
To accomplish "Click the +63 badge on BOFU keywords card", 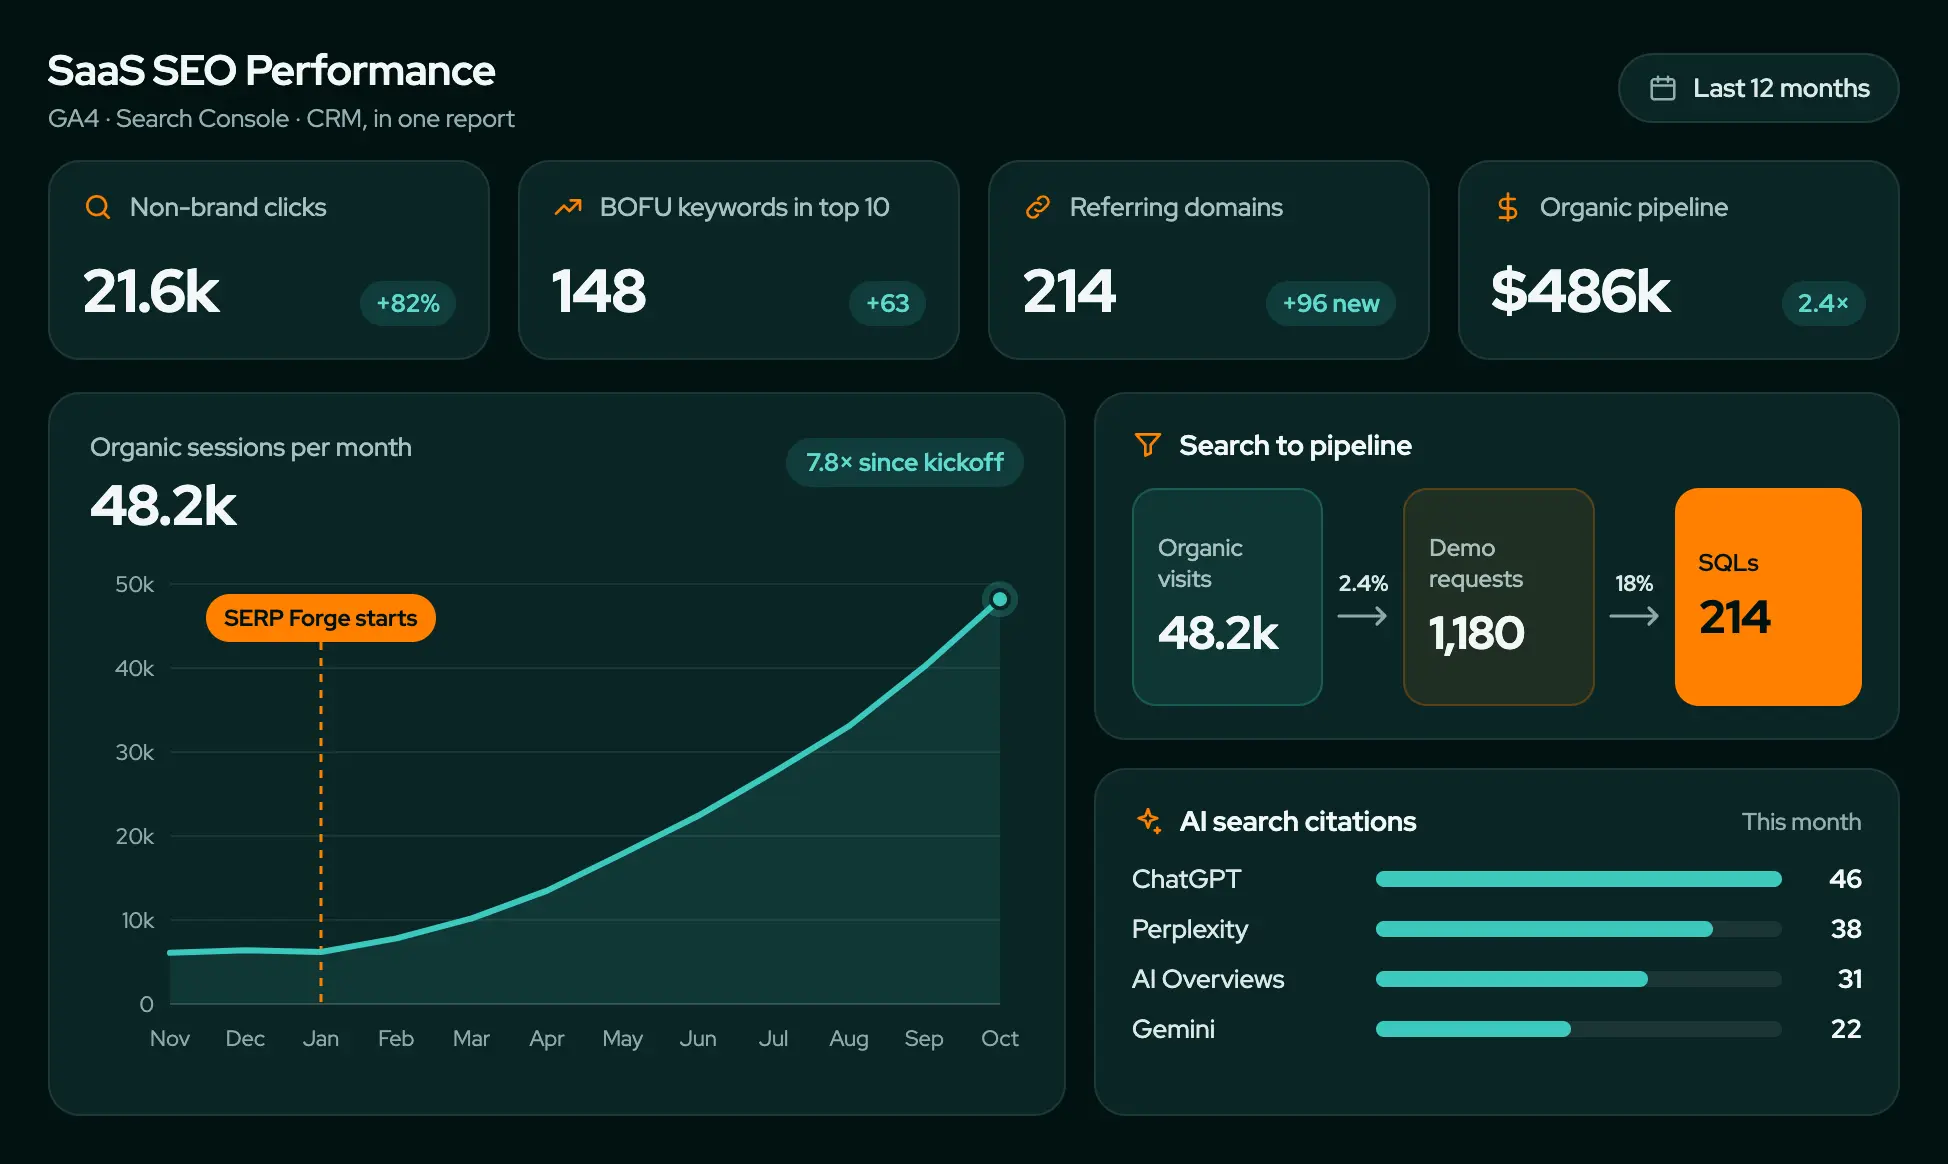I will tap(888, 303).
